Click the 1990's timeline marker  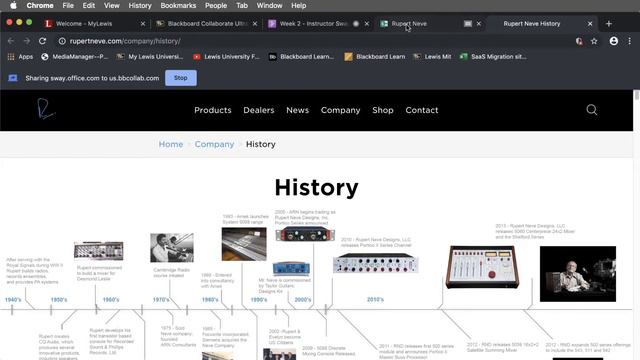pos(259,300)
